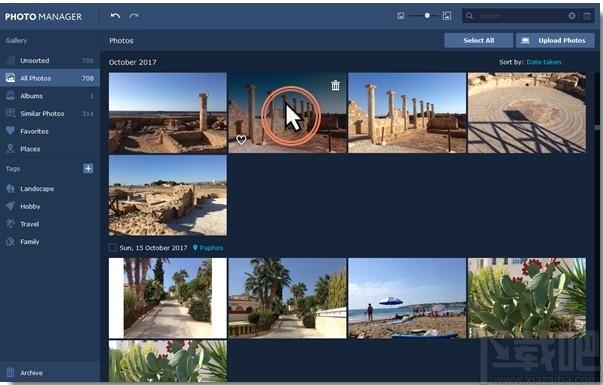603x385 pixels.
Task: Click the Upload Photos button
Action: (555, 40)
